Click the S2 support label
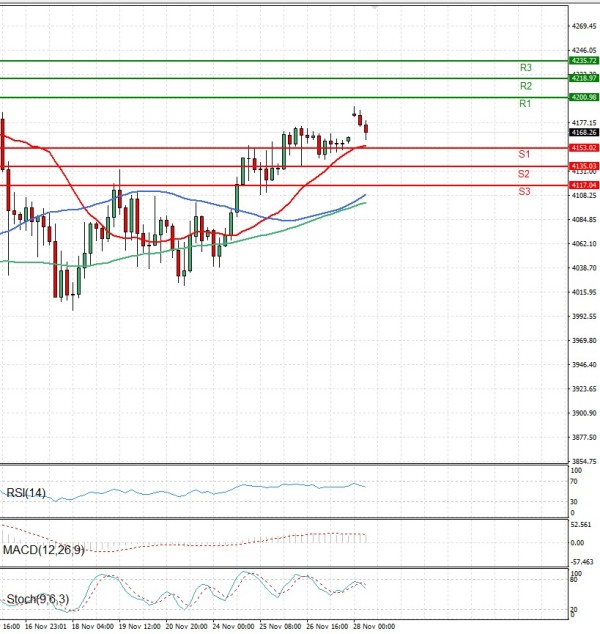600x634 pixels. tap(524, 174)
